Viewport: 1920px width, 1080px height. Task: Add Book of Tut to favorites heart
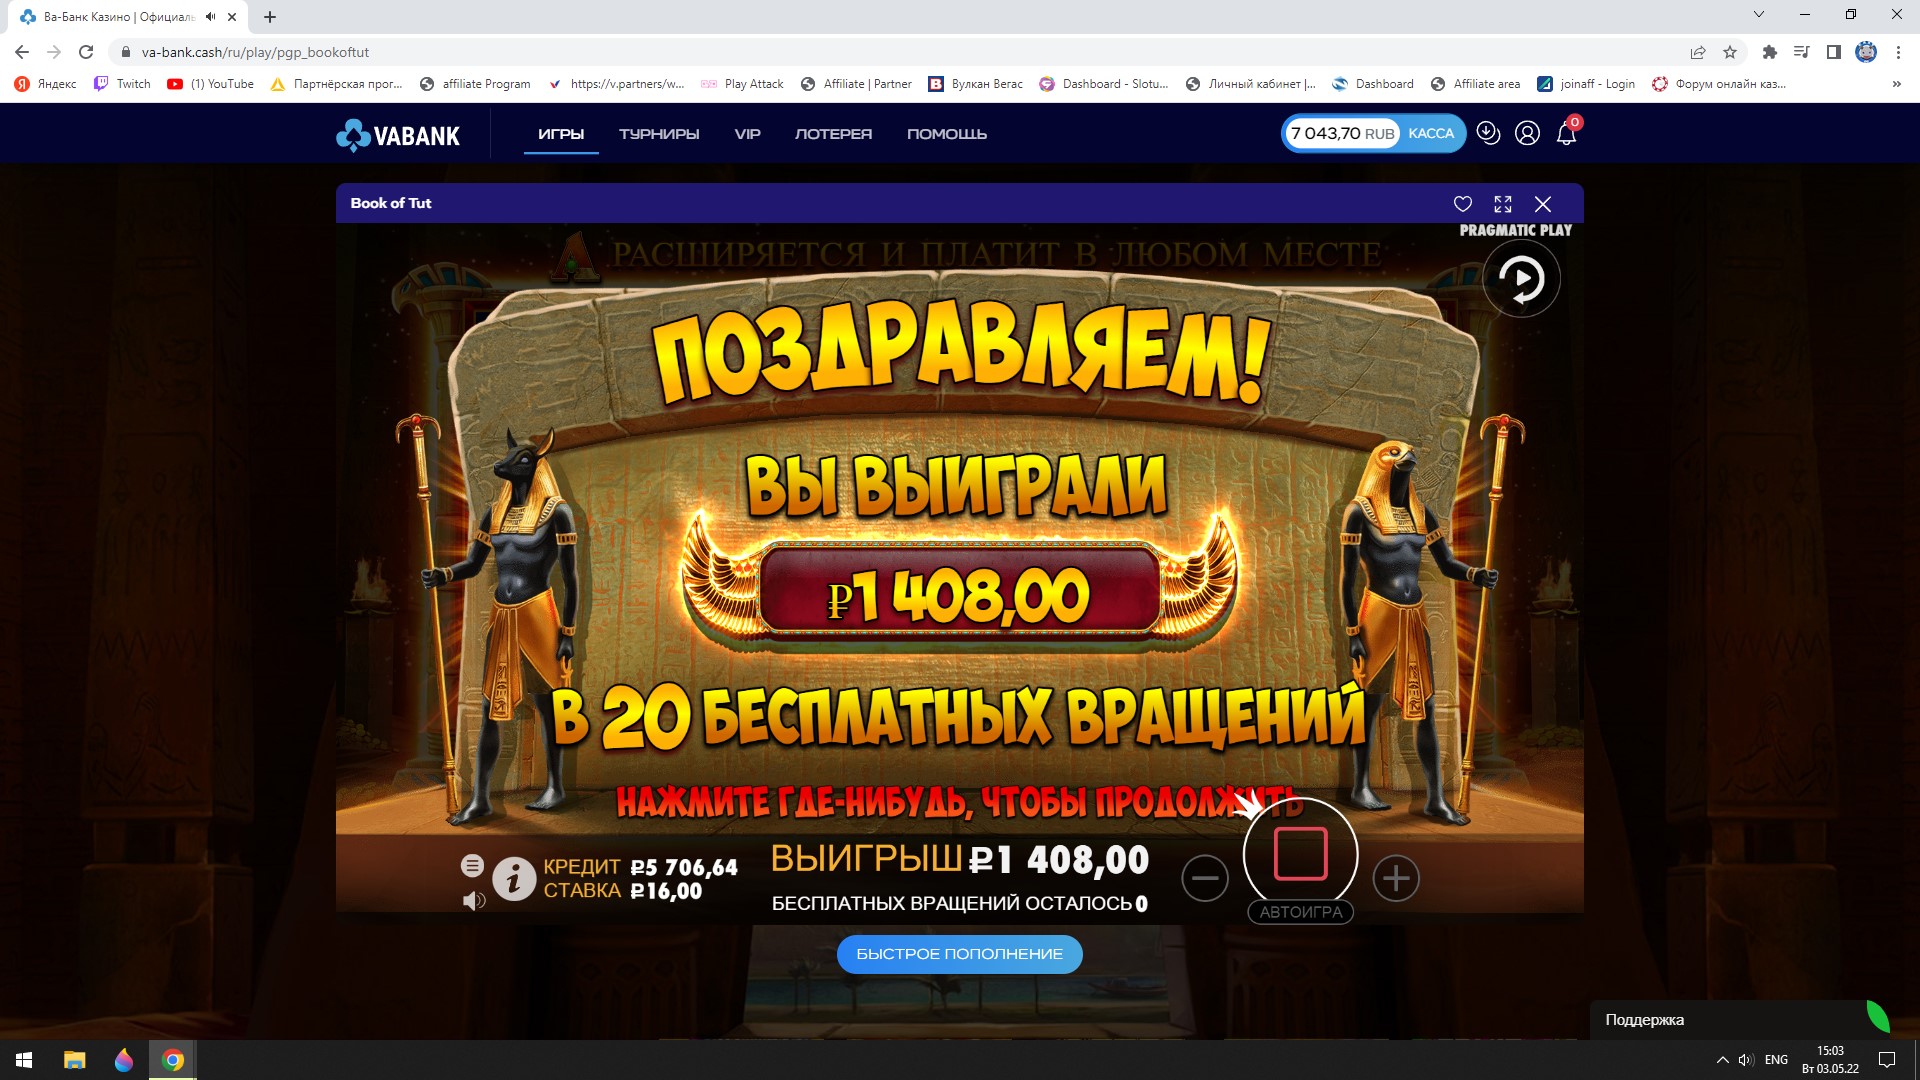pos(1462,204)
